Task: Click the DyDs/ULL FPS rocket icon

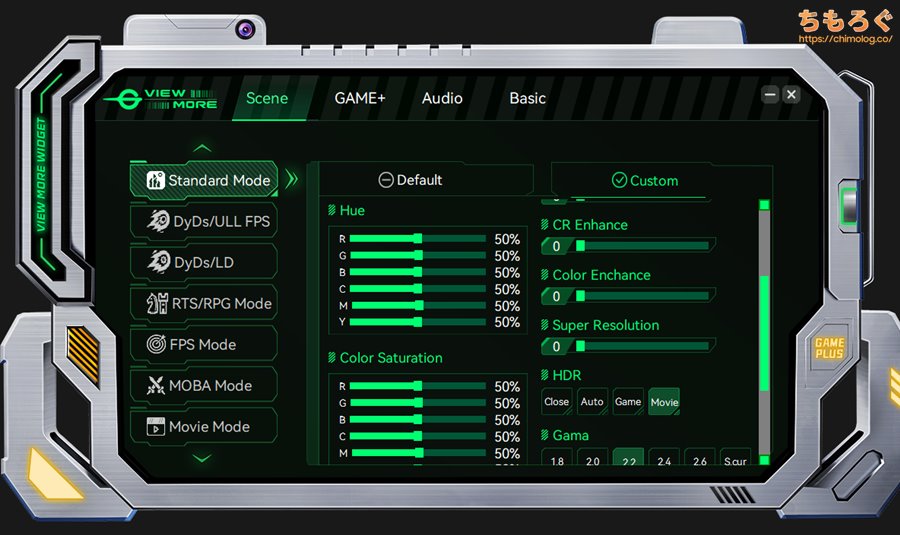Action: pos(157,221)
